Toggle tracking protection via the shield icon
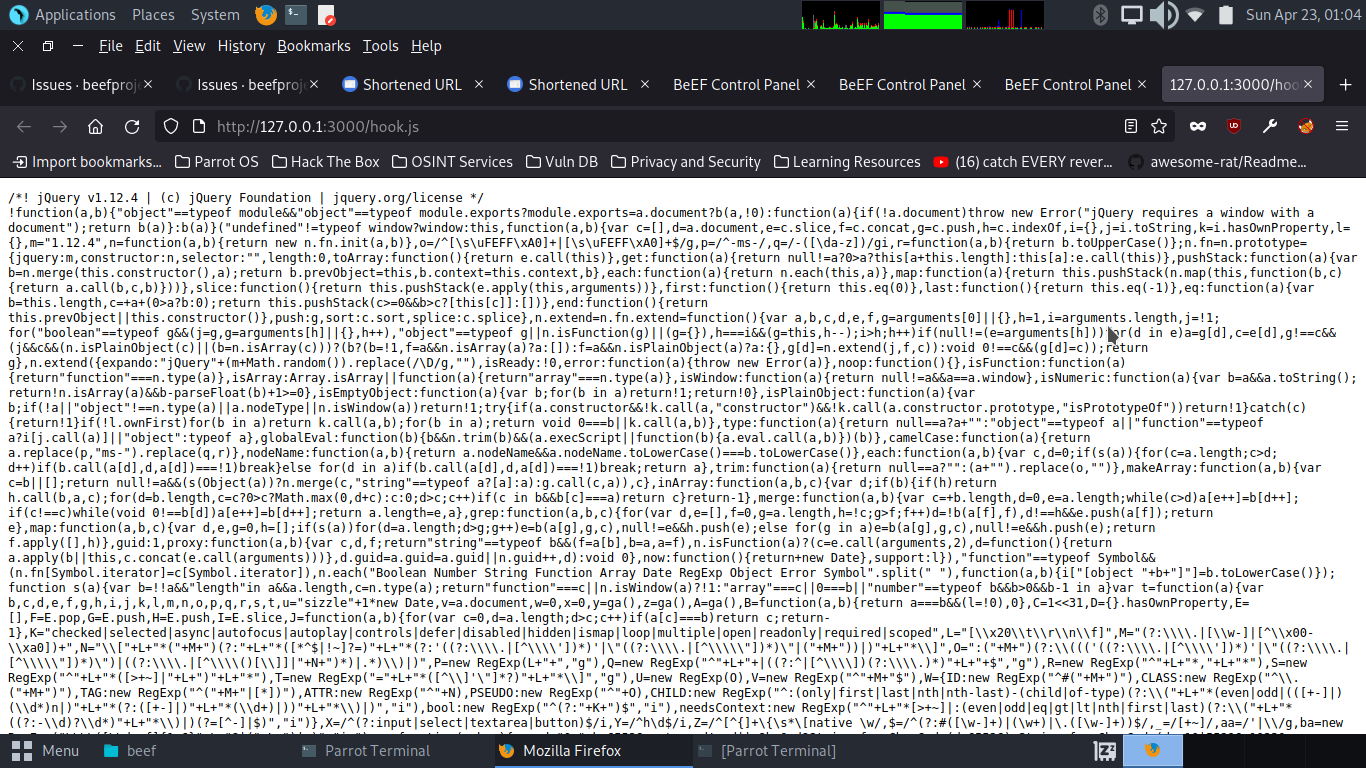 (x=170, y=126)
